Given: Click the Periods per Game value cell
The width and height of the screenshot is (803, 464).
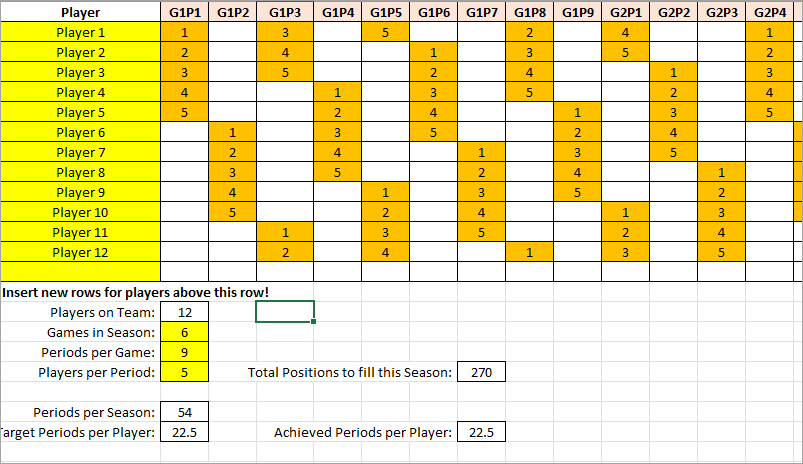Looking at the screenshot, I should (184, 352).
